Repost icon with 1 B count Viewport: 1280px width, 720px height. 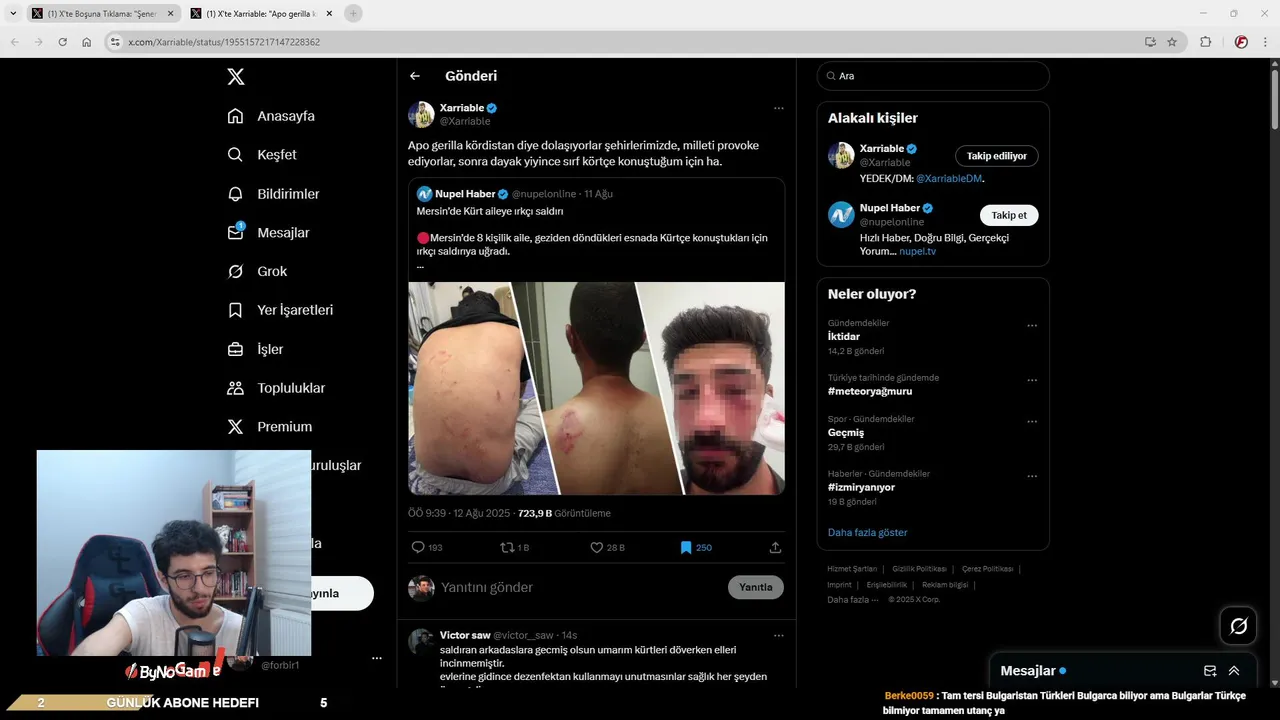514,547
